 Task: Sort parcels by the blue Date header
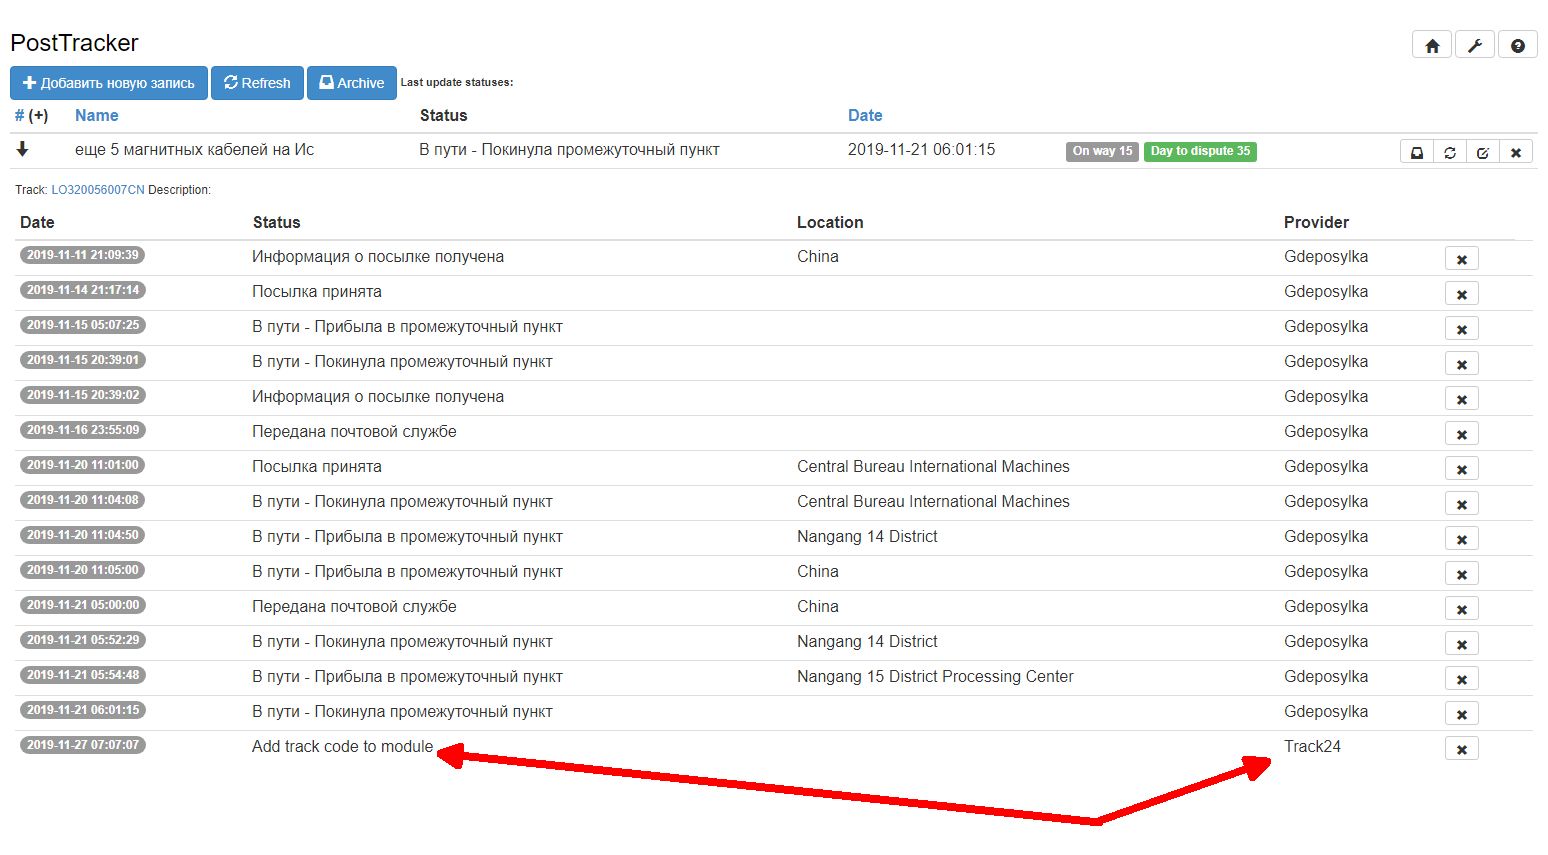point(865,115)
